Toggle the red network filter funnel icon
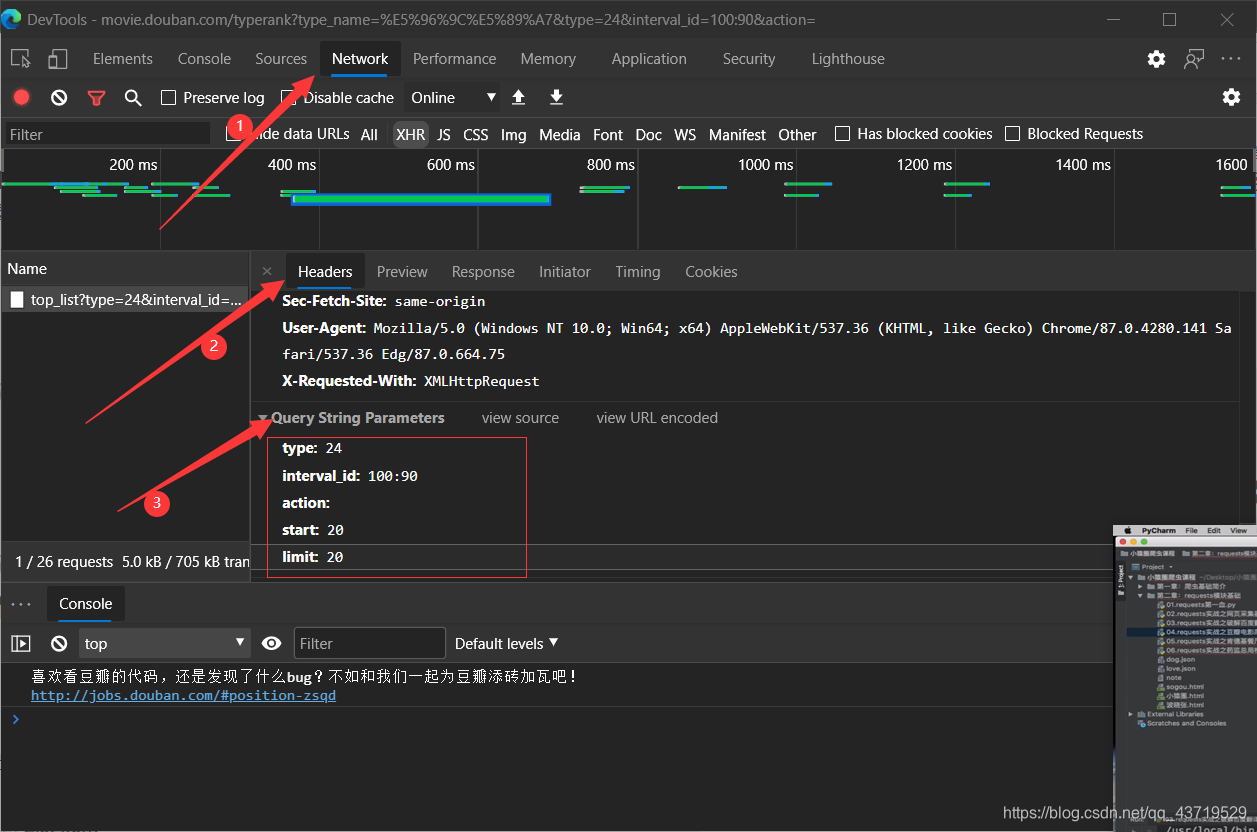The image size is (1257, 832). 96,97
